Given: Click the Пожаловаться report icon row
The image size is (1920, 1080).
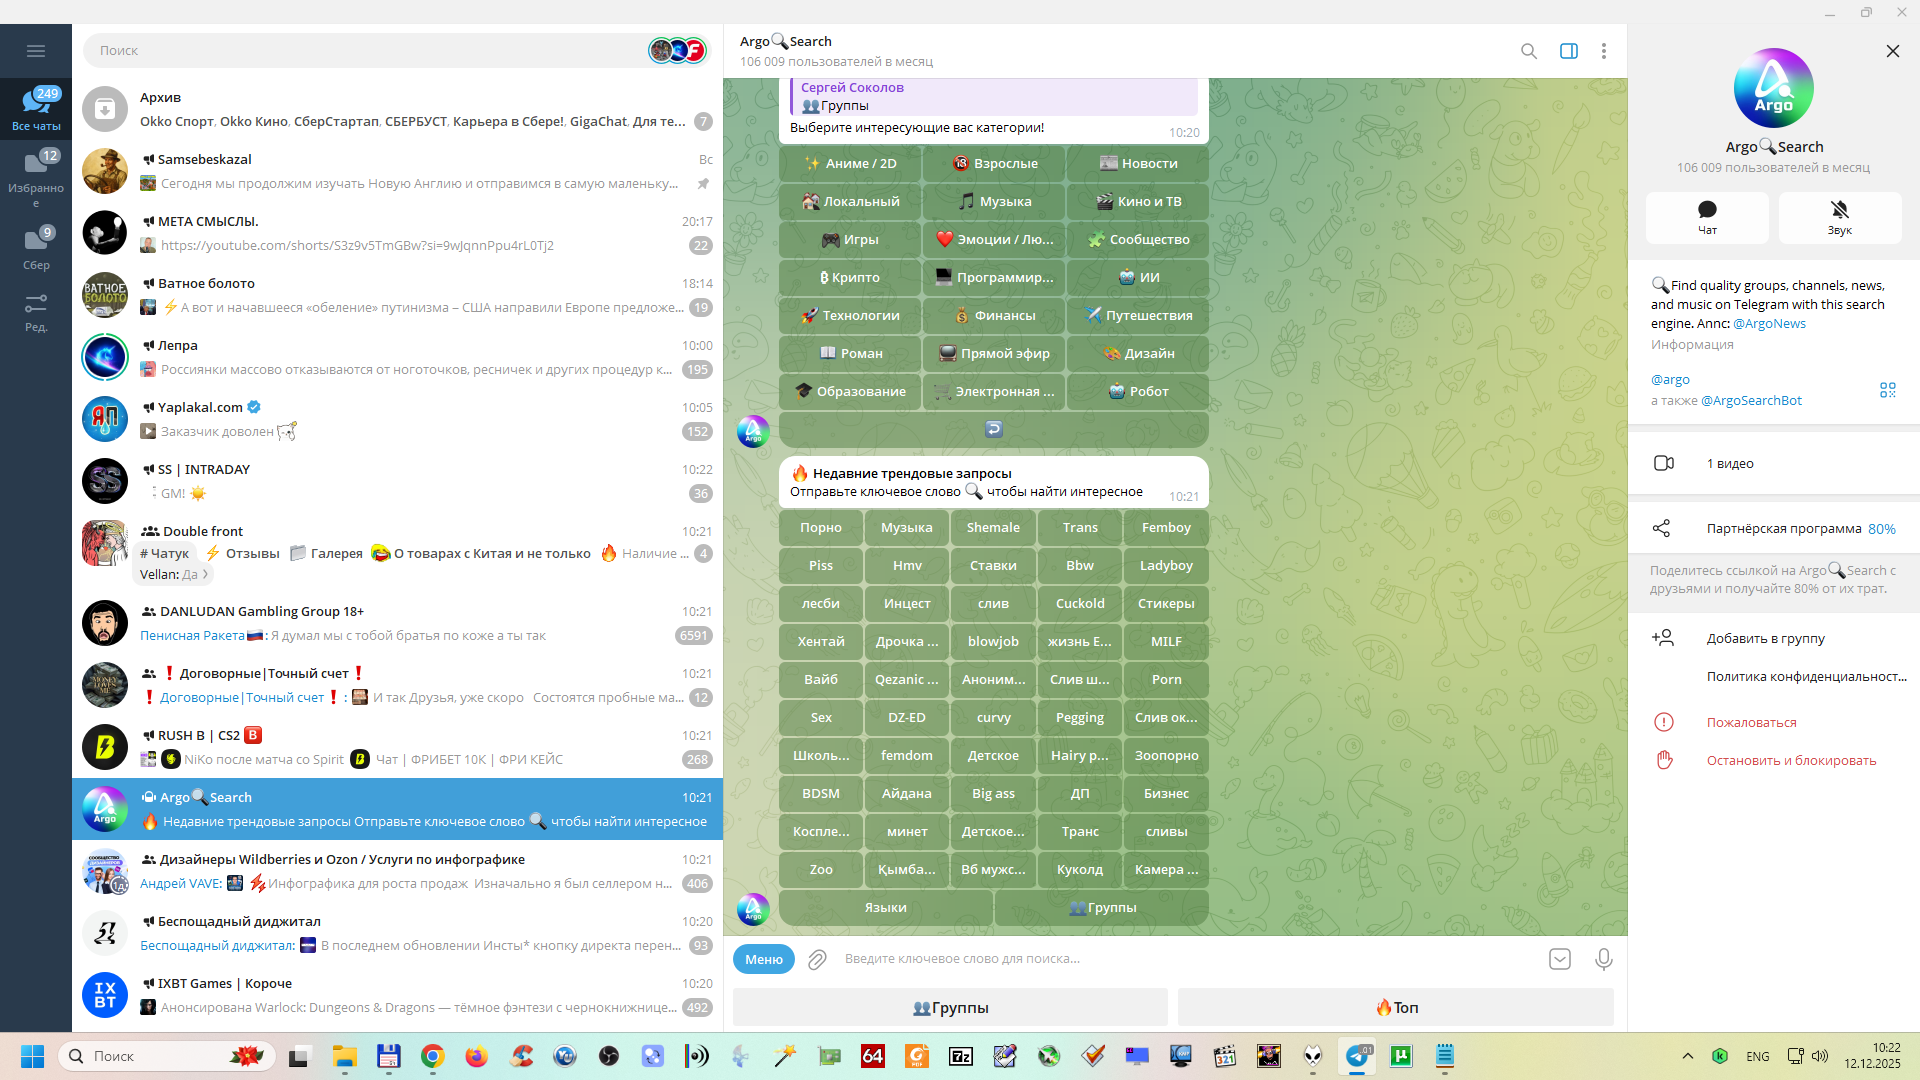Looking at the screenshot, I should (x=1751, y=723).
